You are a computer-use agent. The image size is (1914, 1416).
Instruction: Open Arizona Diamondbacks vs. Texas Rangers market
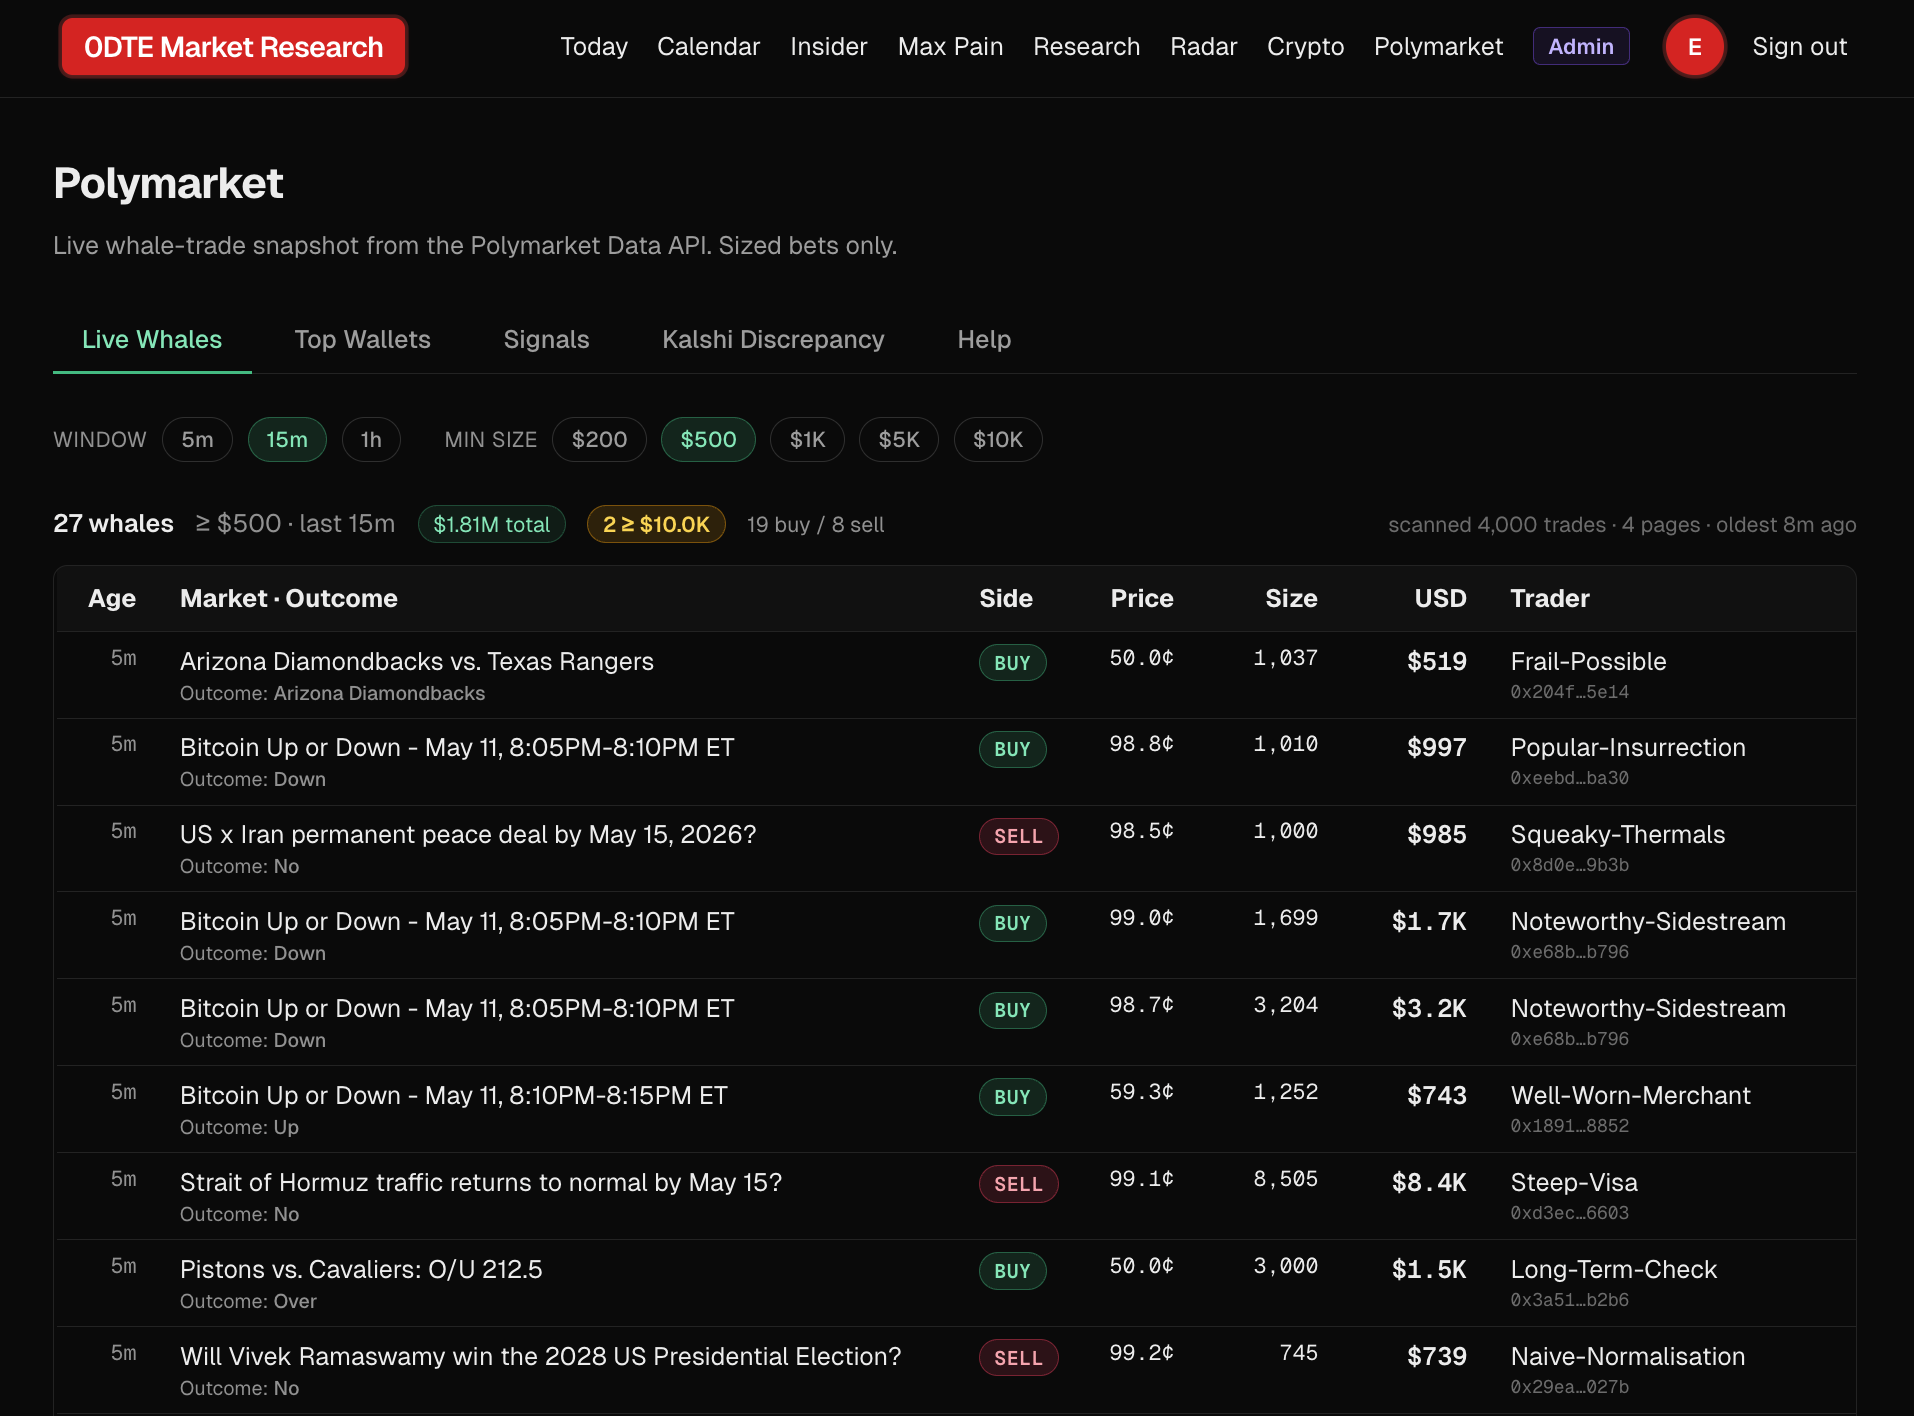(417, 661)
